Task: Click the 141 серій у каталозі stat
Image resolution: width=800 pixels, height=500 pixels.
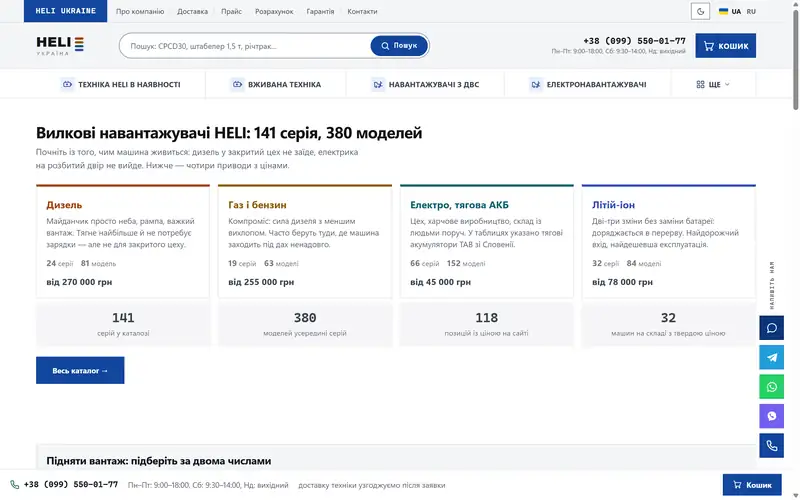Action: point(123,324)
